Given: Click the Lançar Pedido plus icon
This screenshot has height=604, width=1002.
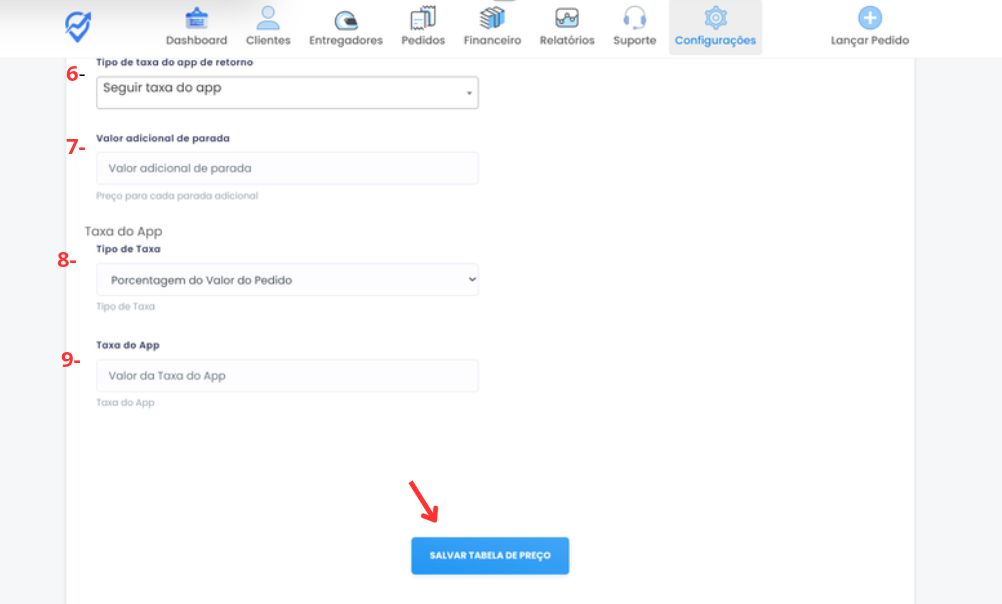Looking at the screenshot, I should pyautogui.click(x=870, y=18).
